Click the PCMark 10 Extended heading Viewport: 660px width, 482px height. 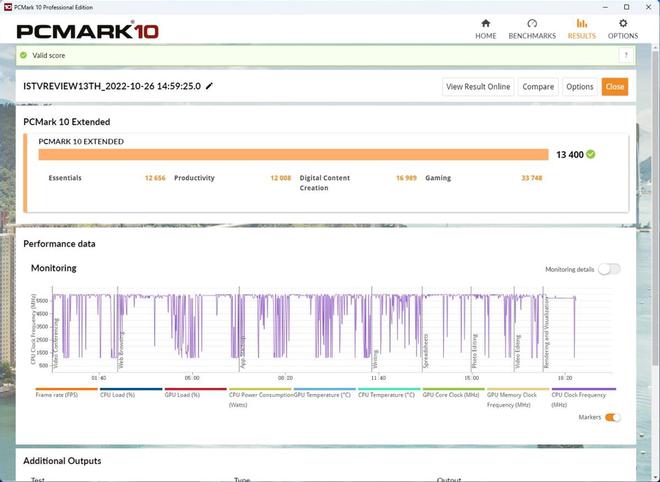[67, 122]
